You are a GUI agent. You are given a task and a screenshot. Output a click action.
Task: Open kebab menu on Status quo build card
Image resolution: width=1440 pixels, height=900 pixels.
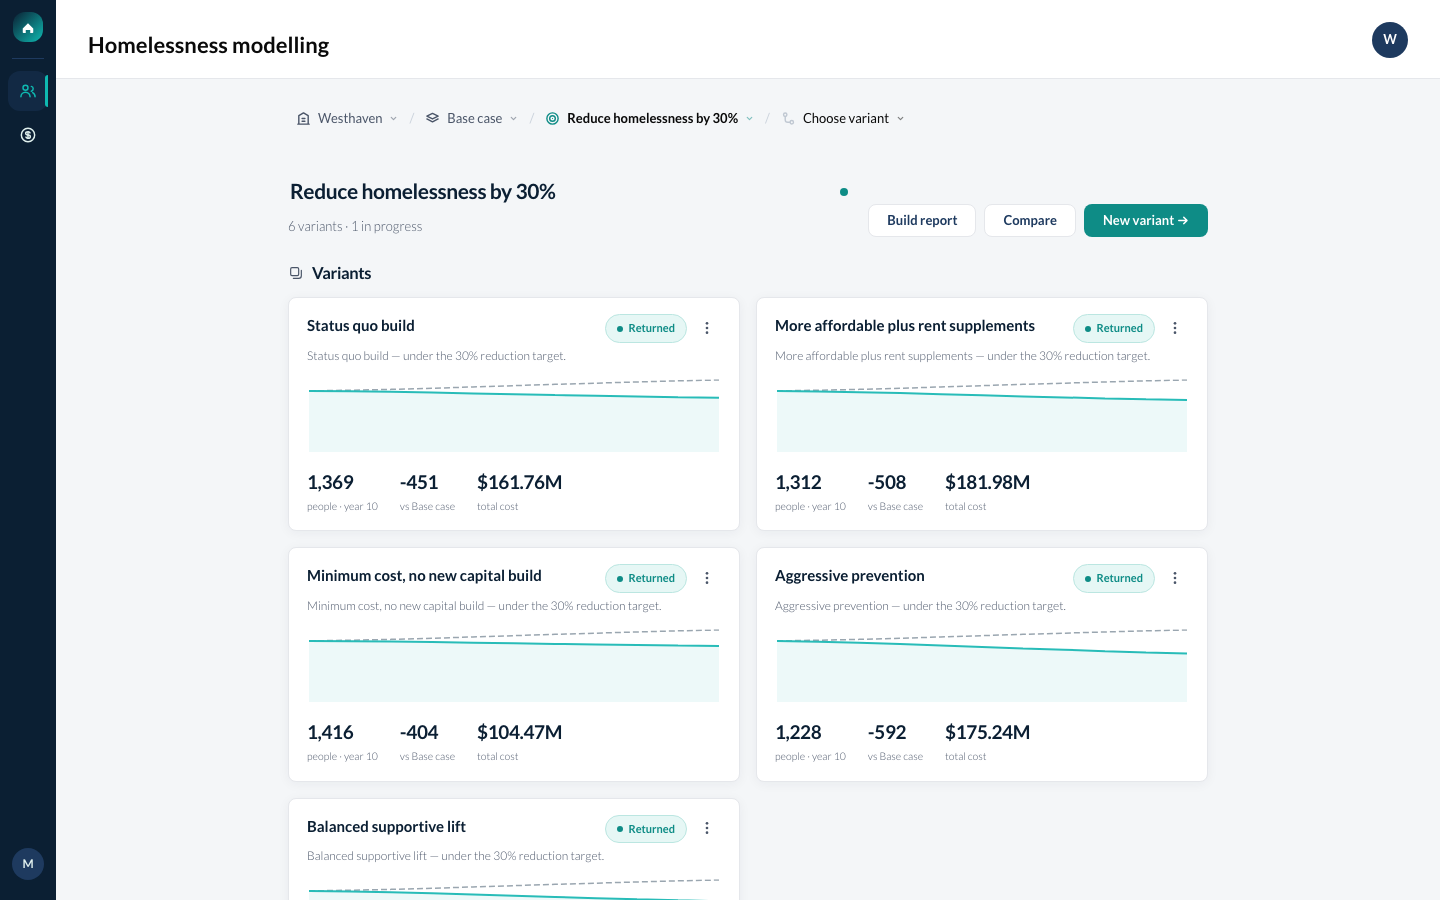pyautogui.click(x=707, y=328)
